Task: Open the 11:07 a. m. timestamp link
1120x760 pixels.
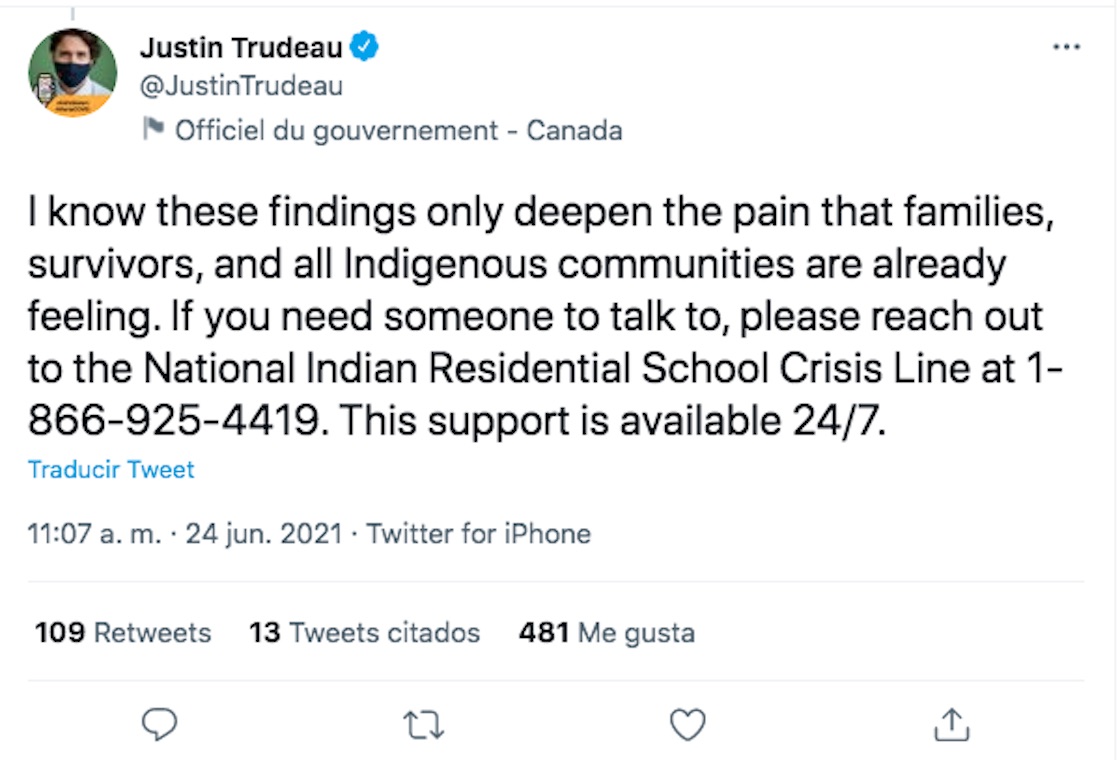Action: tap(95, 534)
